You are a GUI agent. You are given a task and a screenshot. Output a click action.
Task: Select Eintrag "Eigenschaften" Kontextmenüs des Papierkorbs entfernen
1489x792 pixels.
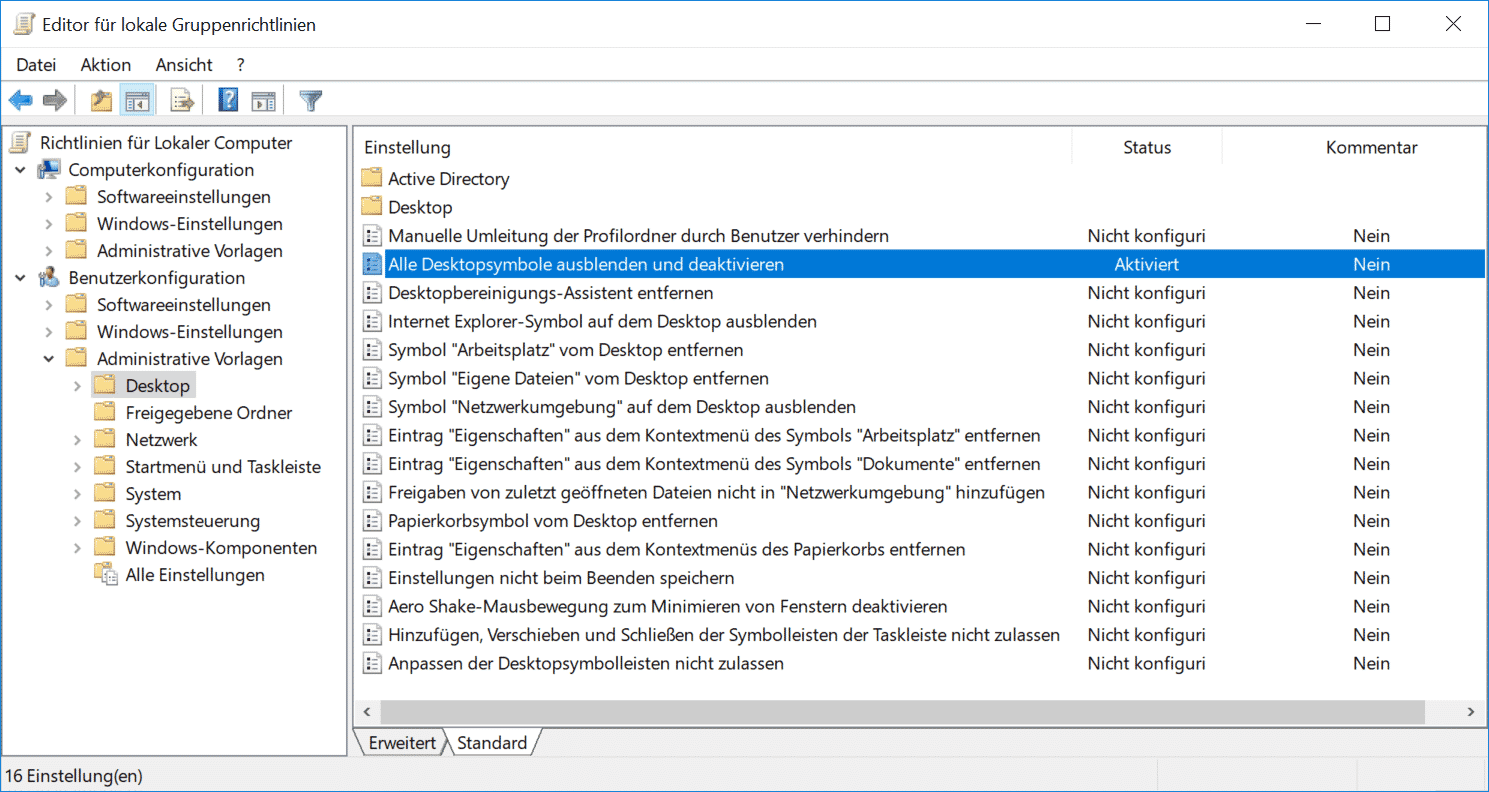pos(677,550)
